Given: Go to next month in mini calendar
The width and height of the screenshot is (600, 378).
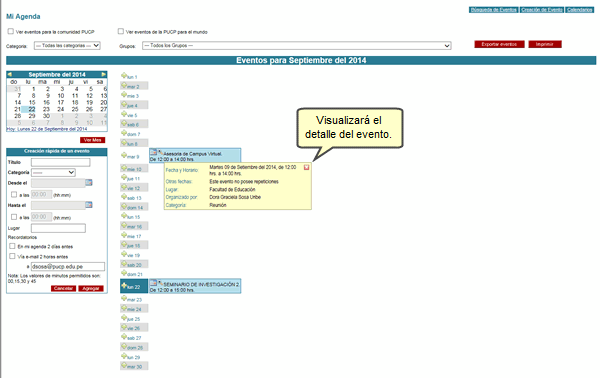Looking at the screenshot, I should (x=104, y=74).
